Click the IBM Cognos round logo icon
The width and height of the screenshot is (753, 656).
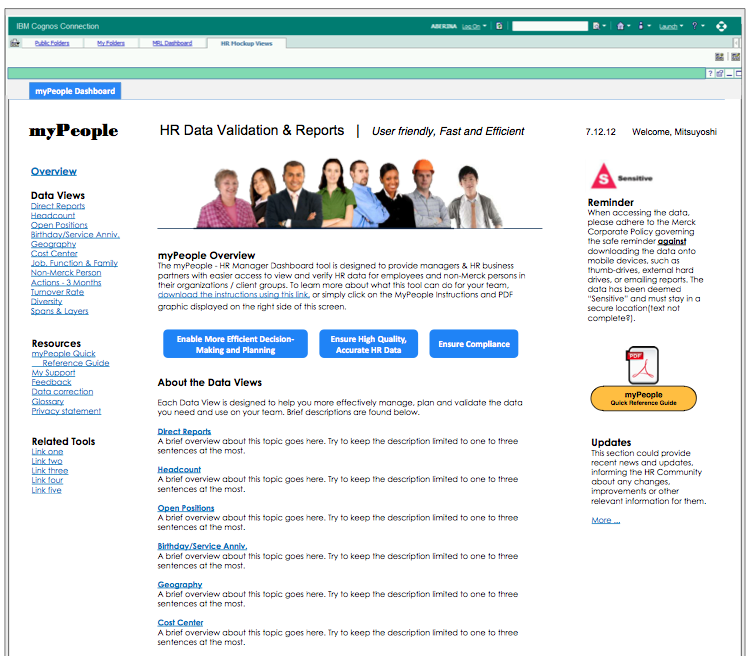pos(721,26)
